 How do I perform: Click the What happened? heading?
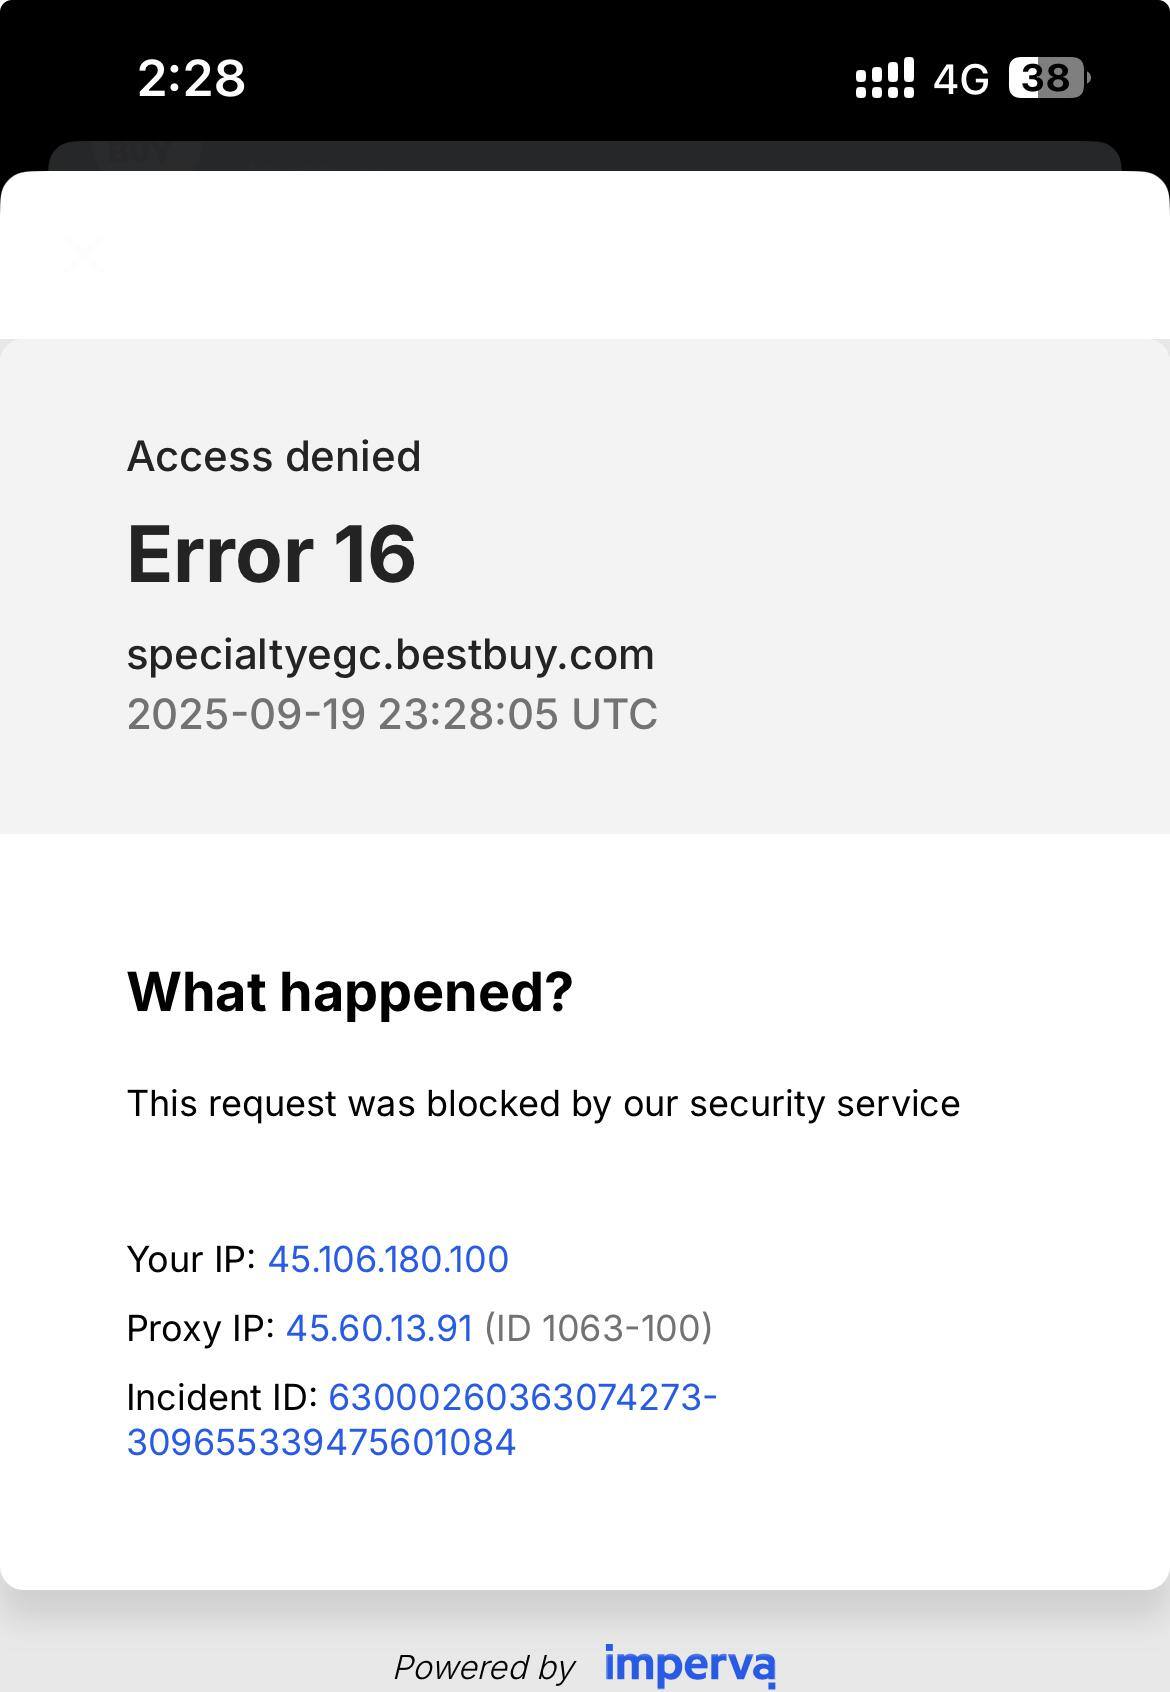click(350, 991)
